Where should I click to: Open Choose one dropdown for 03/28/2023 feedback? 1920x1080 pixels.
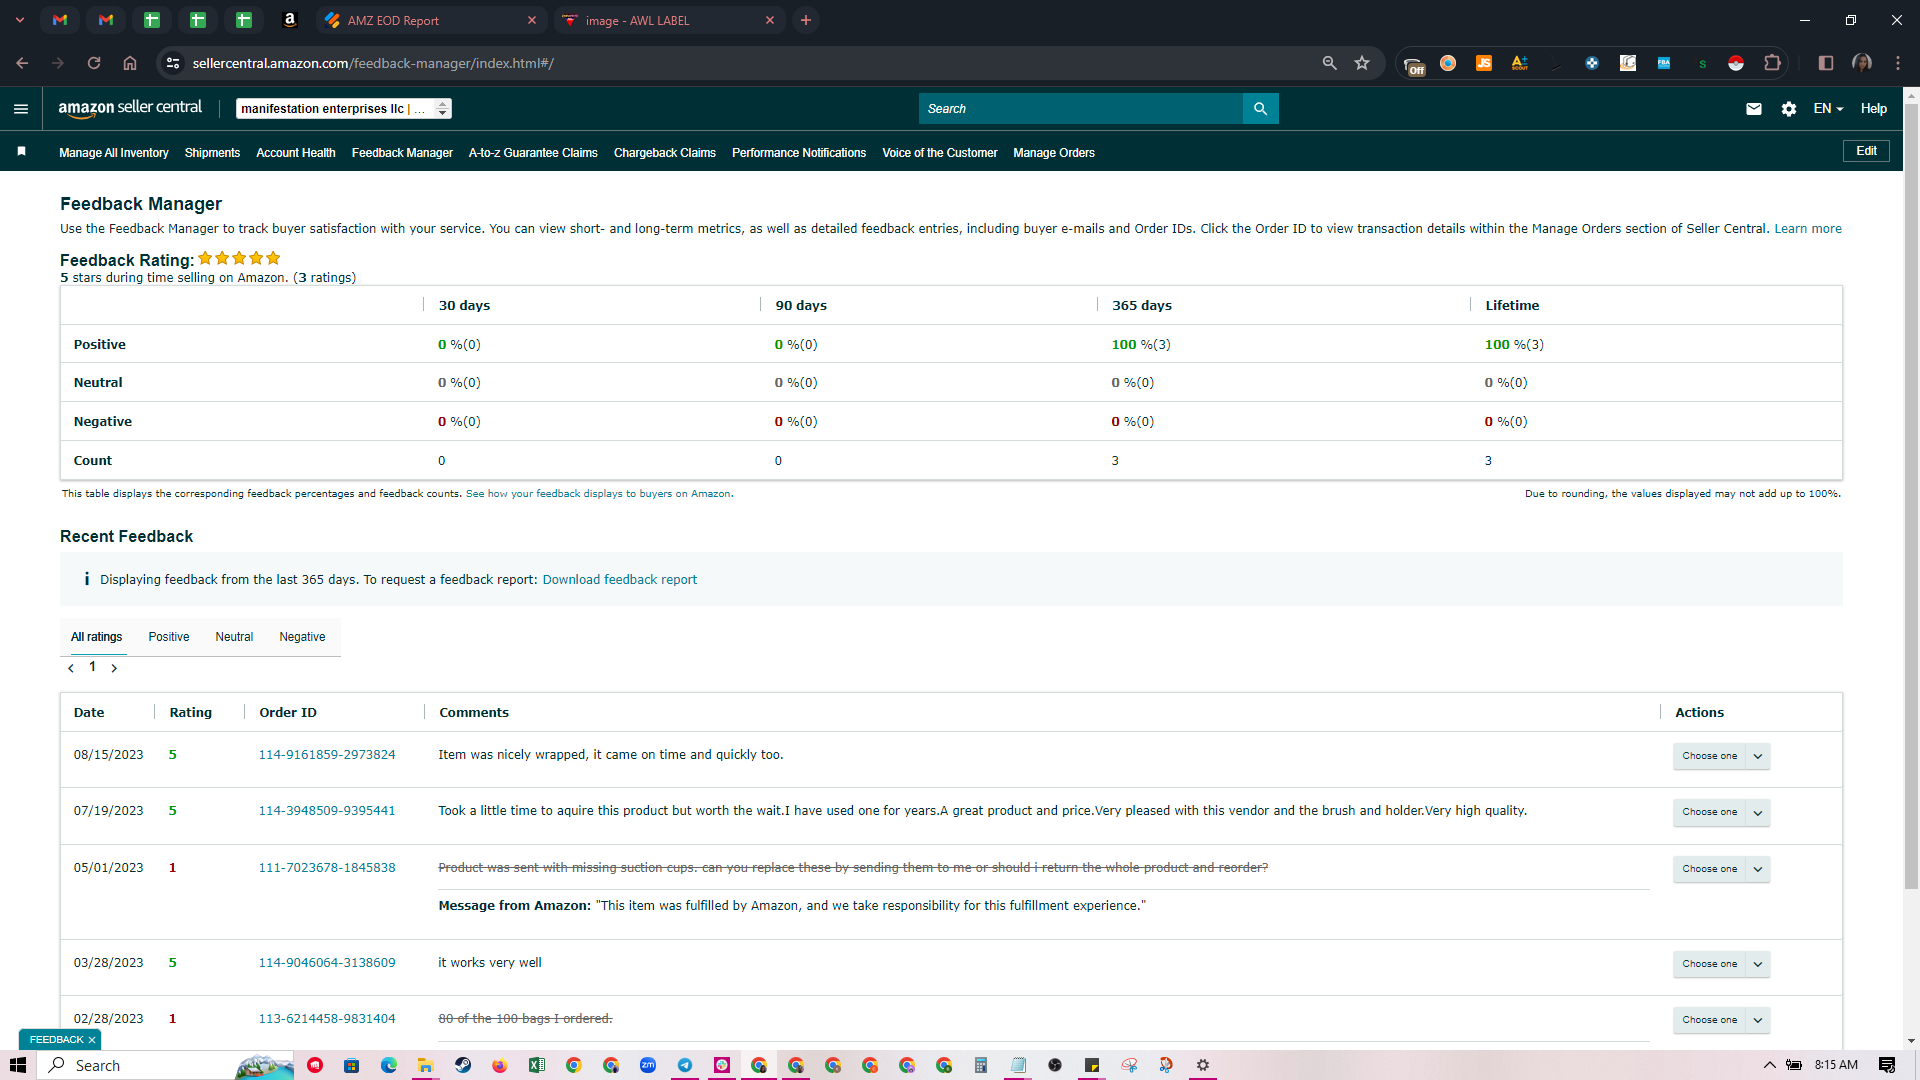tap(1721, 964)
